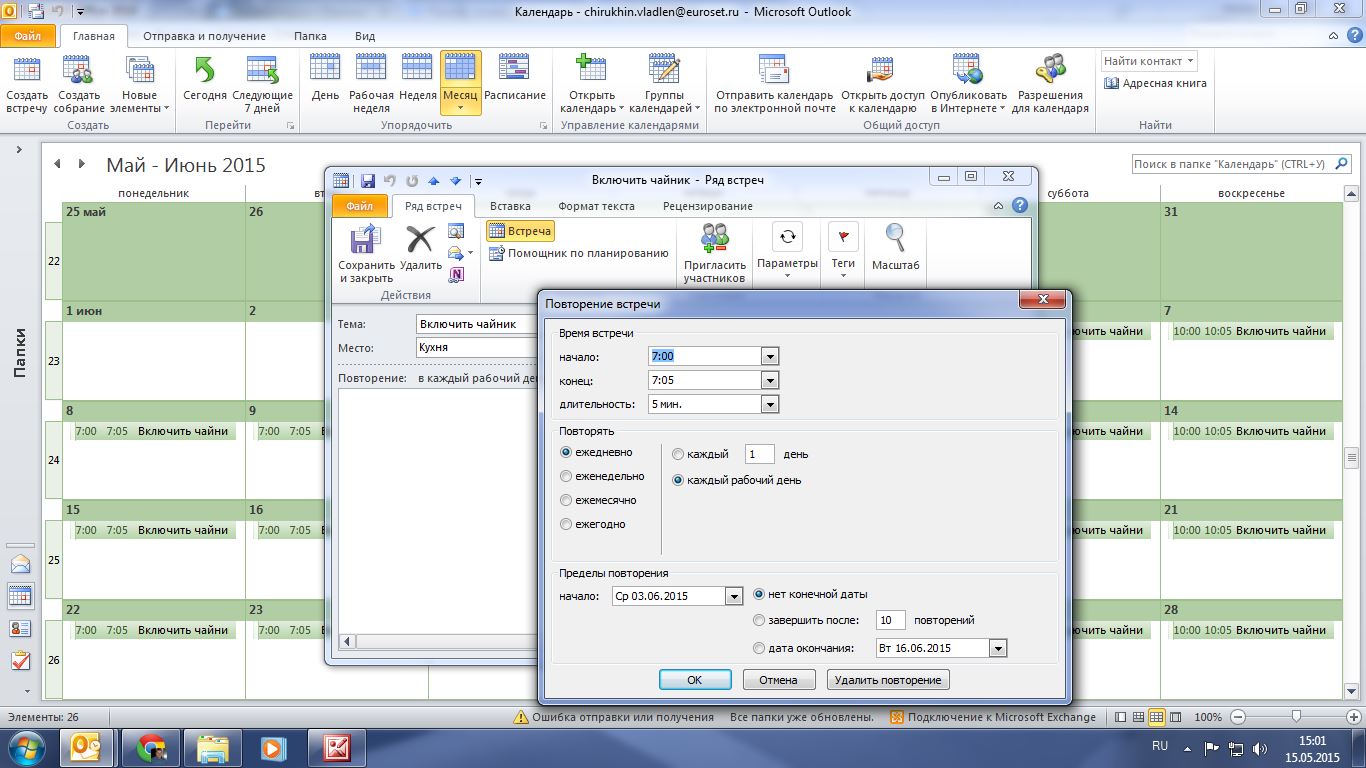Open the Insert tab in meeting window
The height and width of the screenshot is (768, 1366).
pyautogui.click(x=510, y=206)
